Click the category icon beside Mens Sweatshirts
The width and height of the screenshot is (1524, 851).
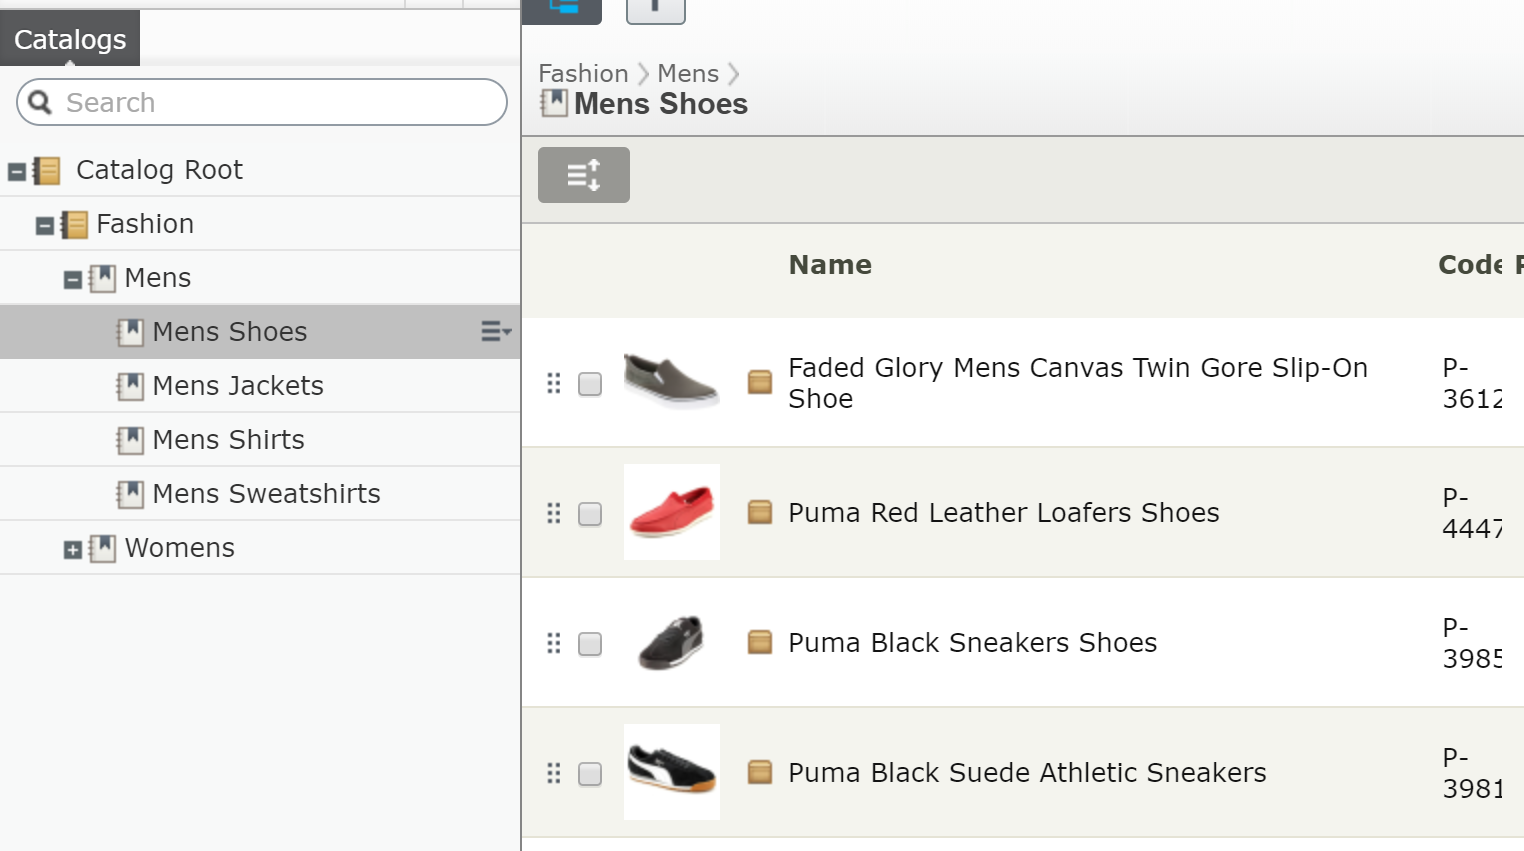click(129, 493)
